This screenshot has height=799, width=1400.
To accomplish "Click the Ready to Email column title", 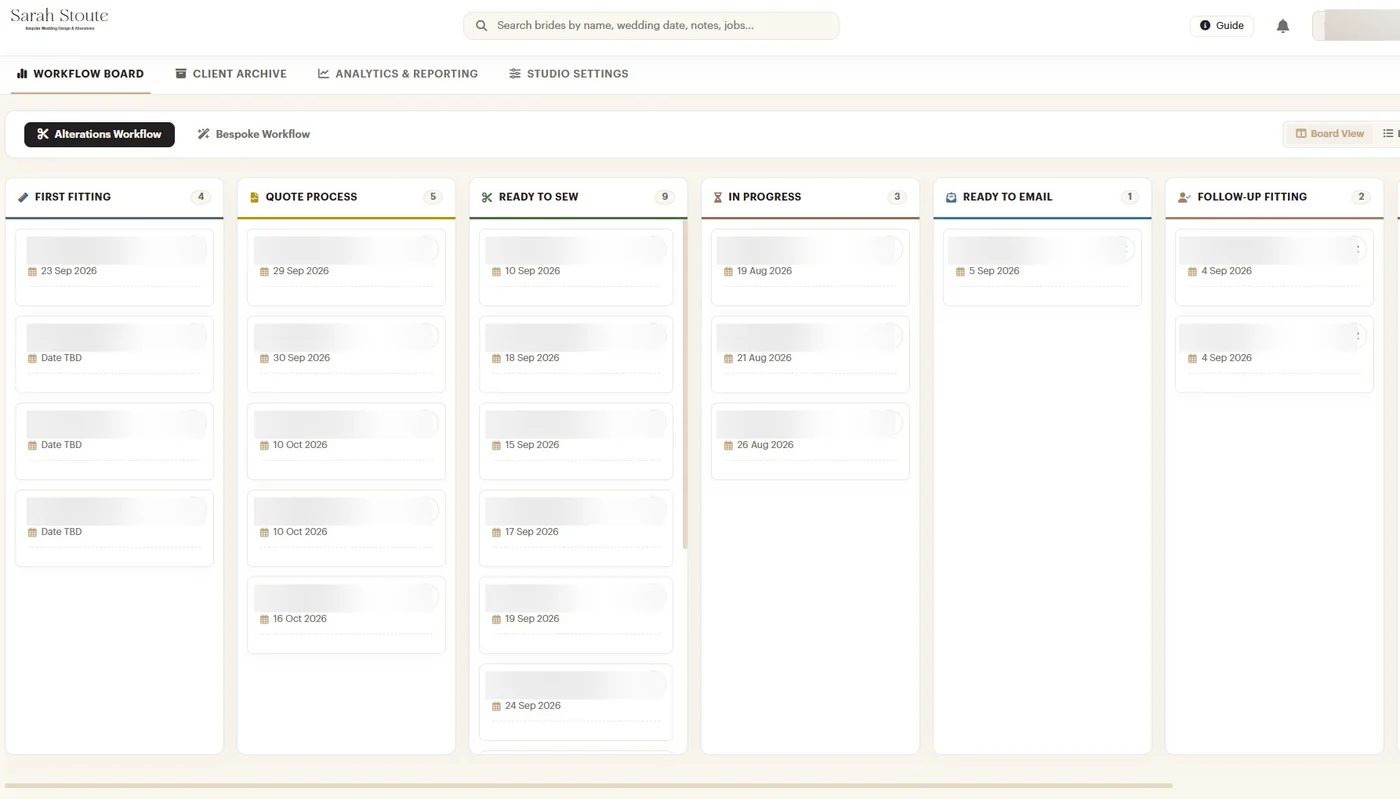I will click(x=1008, y=197).
